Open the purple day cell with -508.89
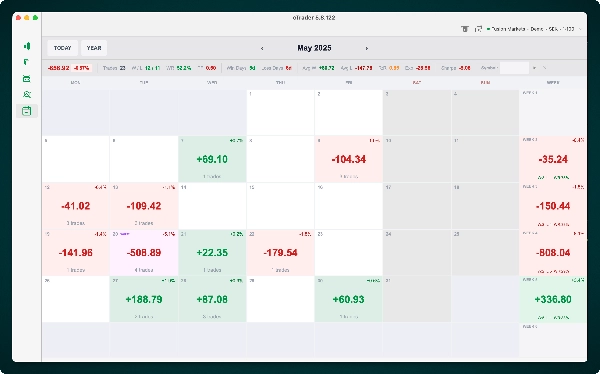The height and width of the screenshot is (374, 600). [x=144, y=253]
